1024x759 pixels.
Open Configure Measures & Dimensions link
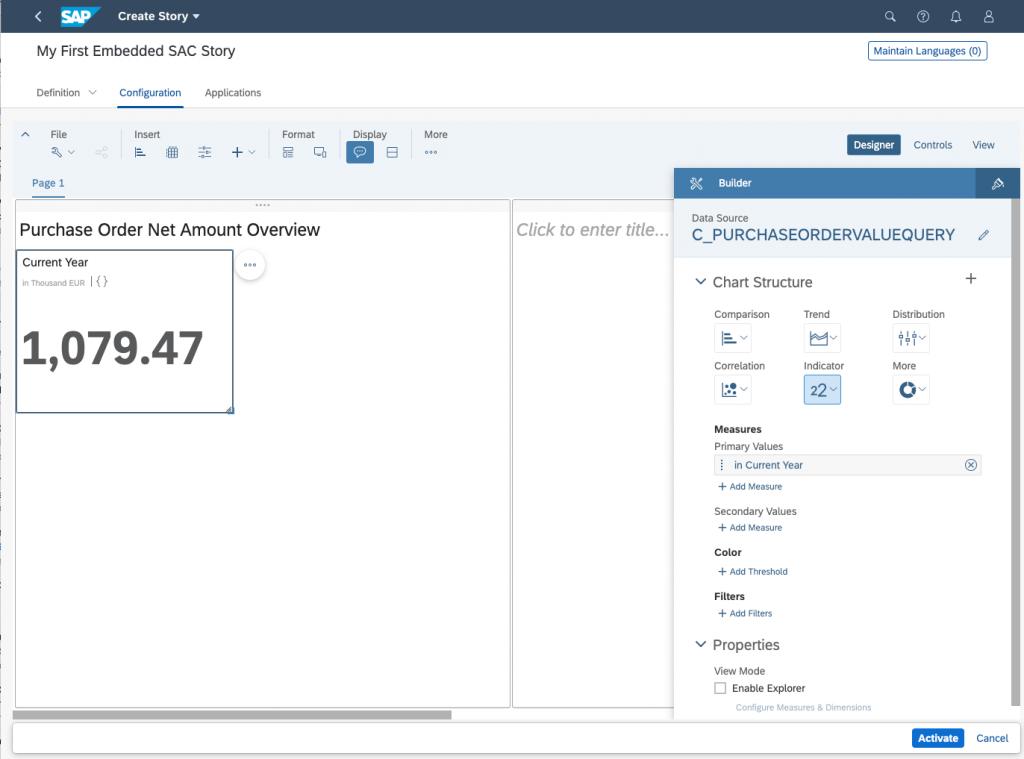coord(803,707)
